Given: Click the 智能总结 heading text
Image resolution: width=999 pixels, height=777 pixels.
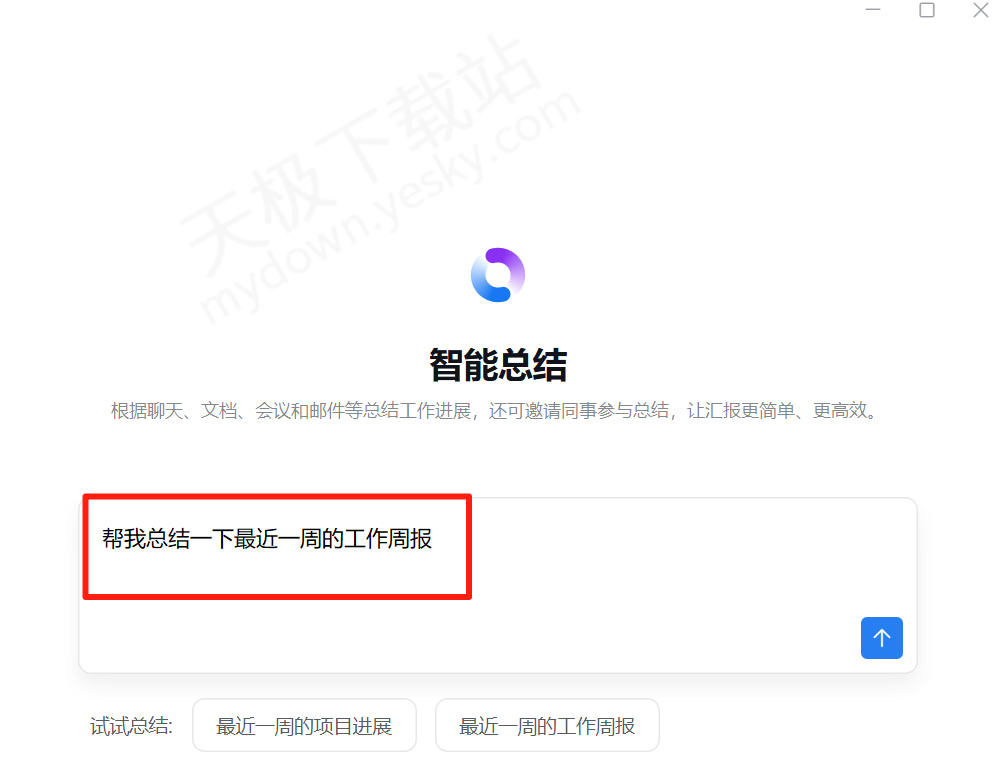Looking at the screenshot, I should [497, 366].
